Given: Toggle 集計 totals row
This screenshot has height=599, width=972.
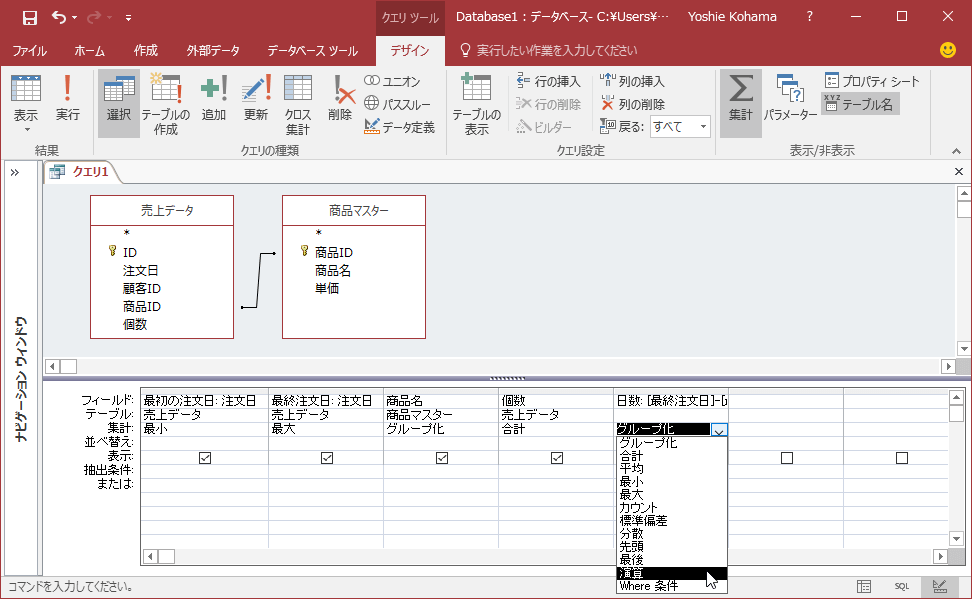Looking at the screenshot, I should click(x=741, y=103).
